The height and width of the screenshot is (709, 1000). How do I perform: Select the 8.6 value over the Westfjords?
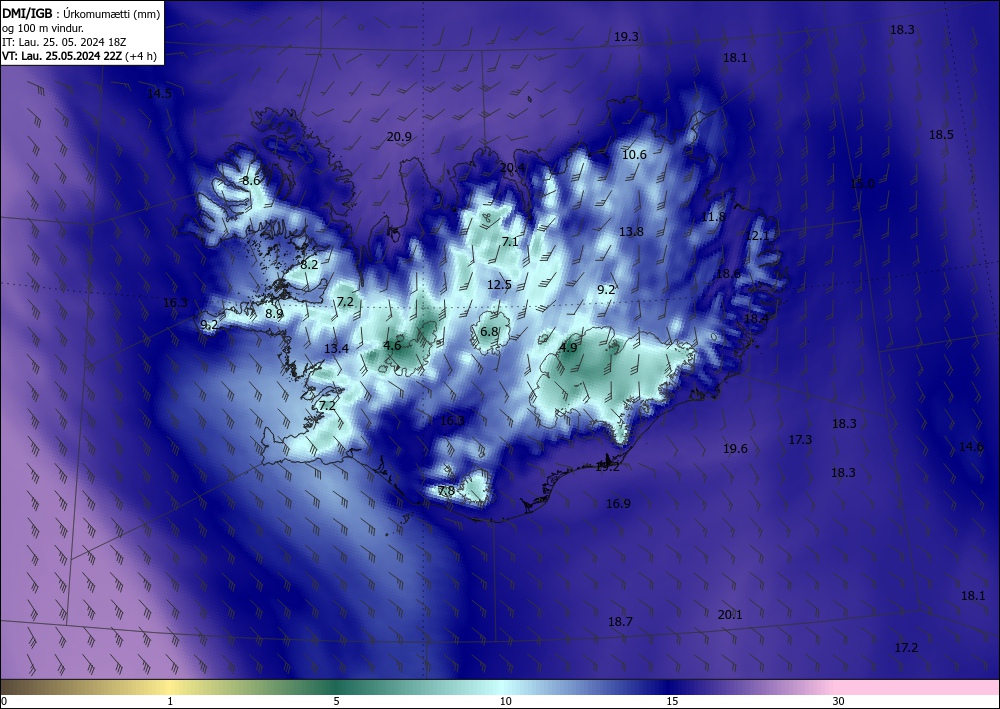point(251,181)
